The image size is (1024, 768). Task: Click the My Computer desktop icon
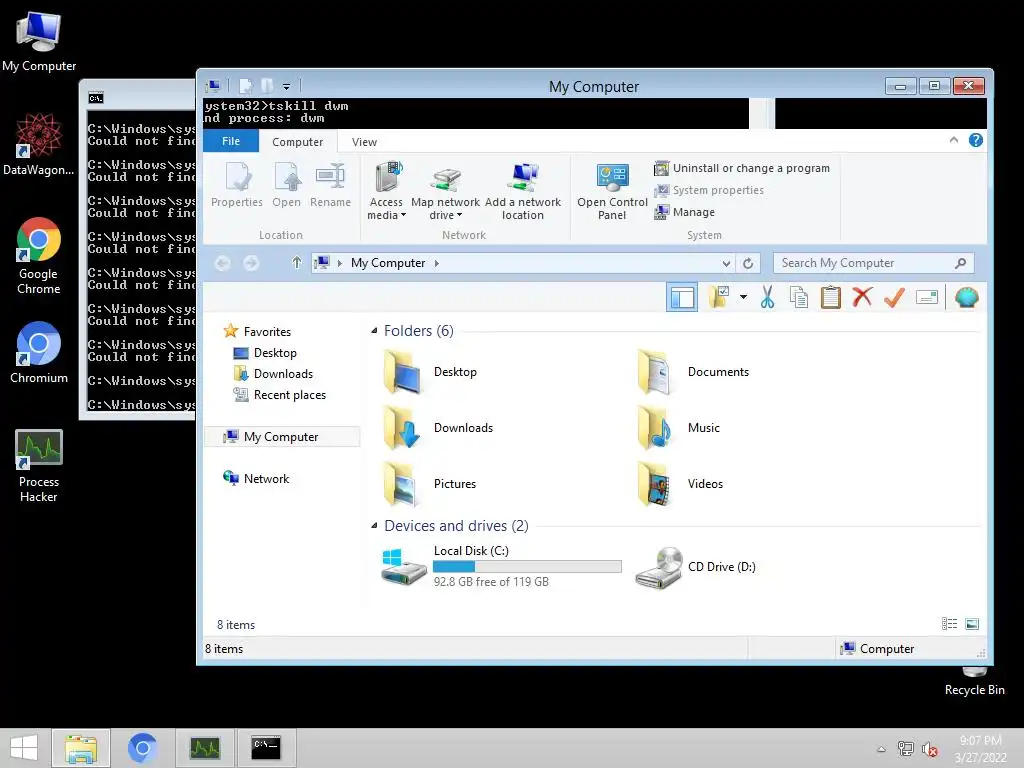pyautogui.click(x=39, y=42)
